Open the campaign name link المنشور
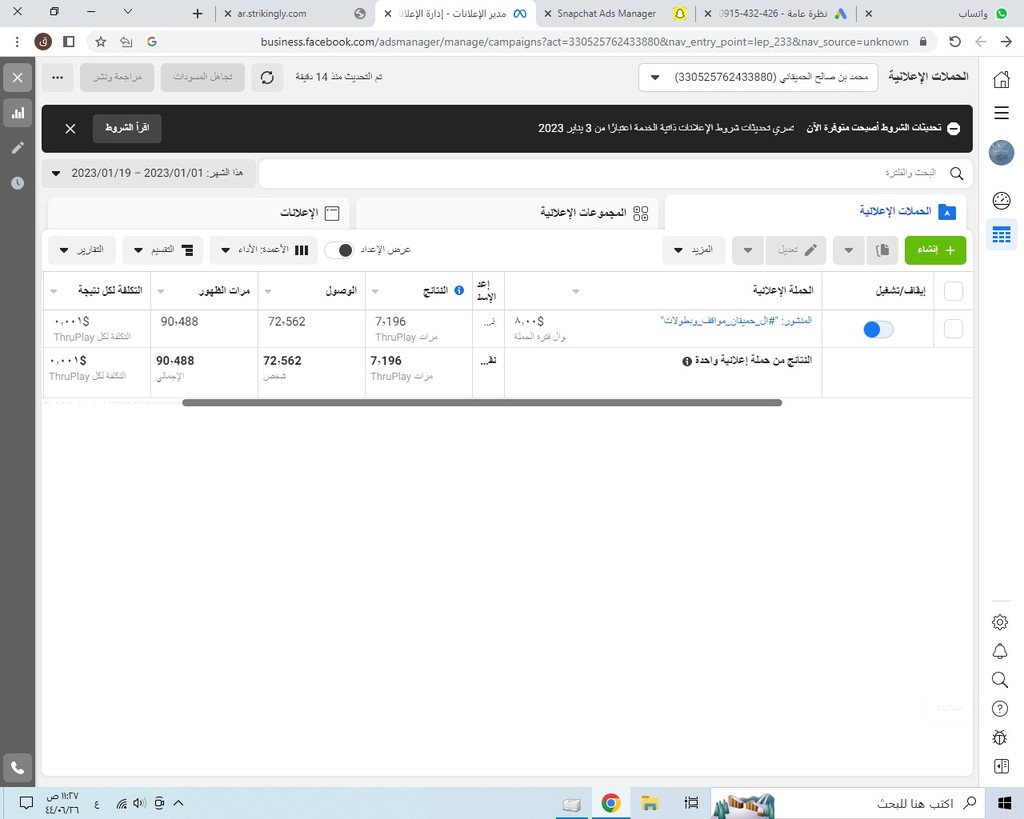The width and height of the screenshot is (1024, 819). pos(736,321)
